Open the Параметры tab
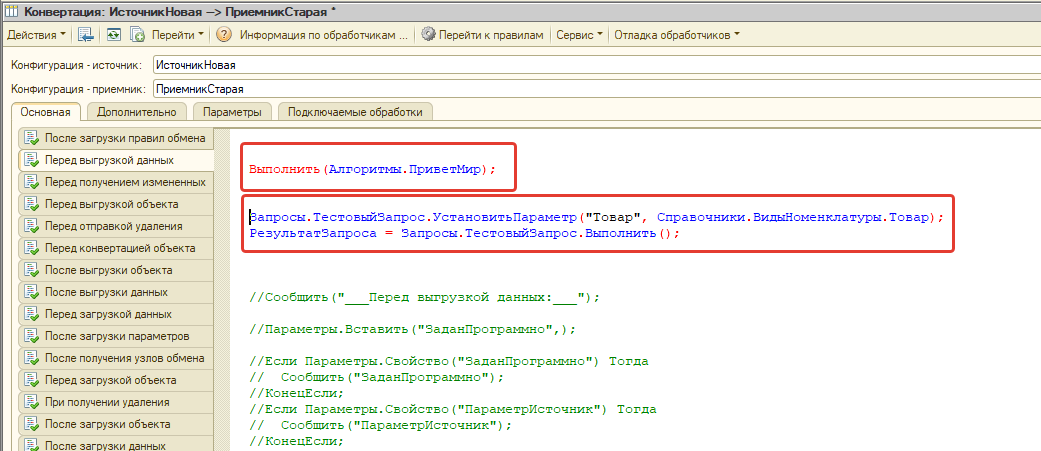The width and height of the screenshot is (1041, 451). [x=232, y=112]
